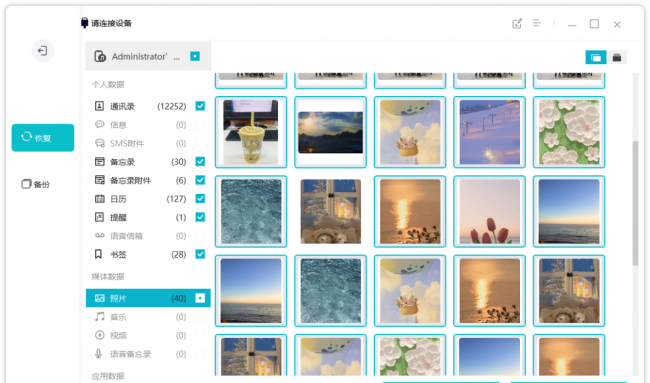Click the (12252) contacts count
Image resolution: width=650 pixels, height=383 pixels.
(172, 106)
